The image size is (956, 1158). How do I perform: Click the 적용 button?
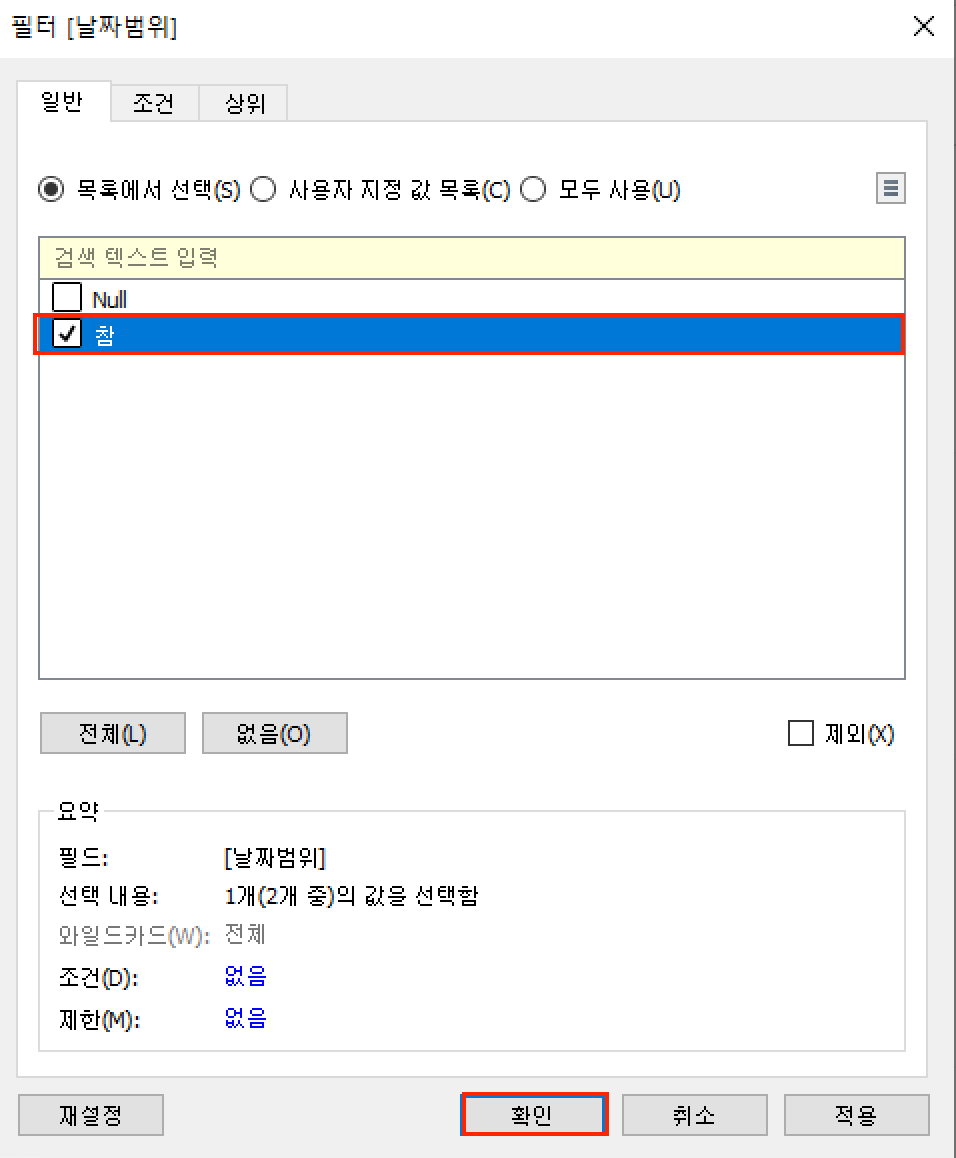(856, 1115)
